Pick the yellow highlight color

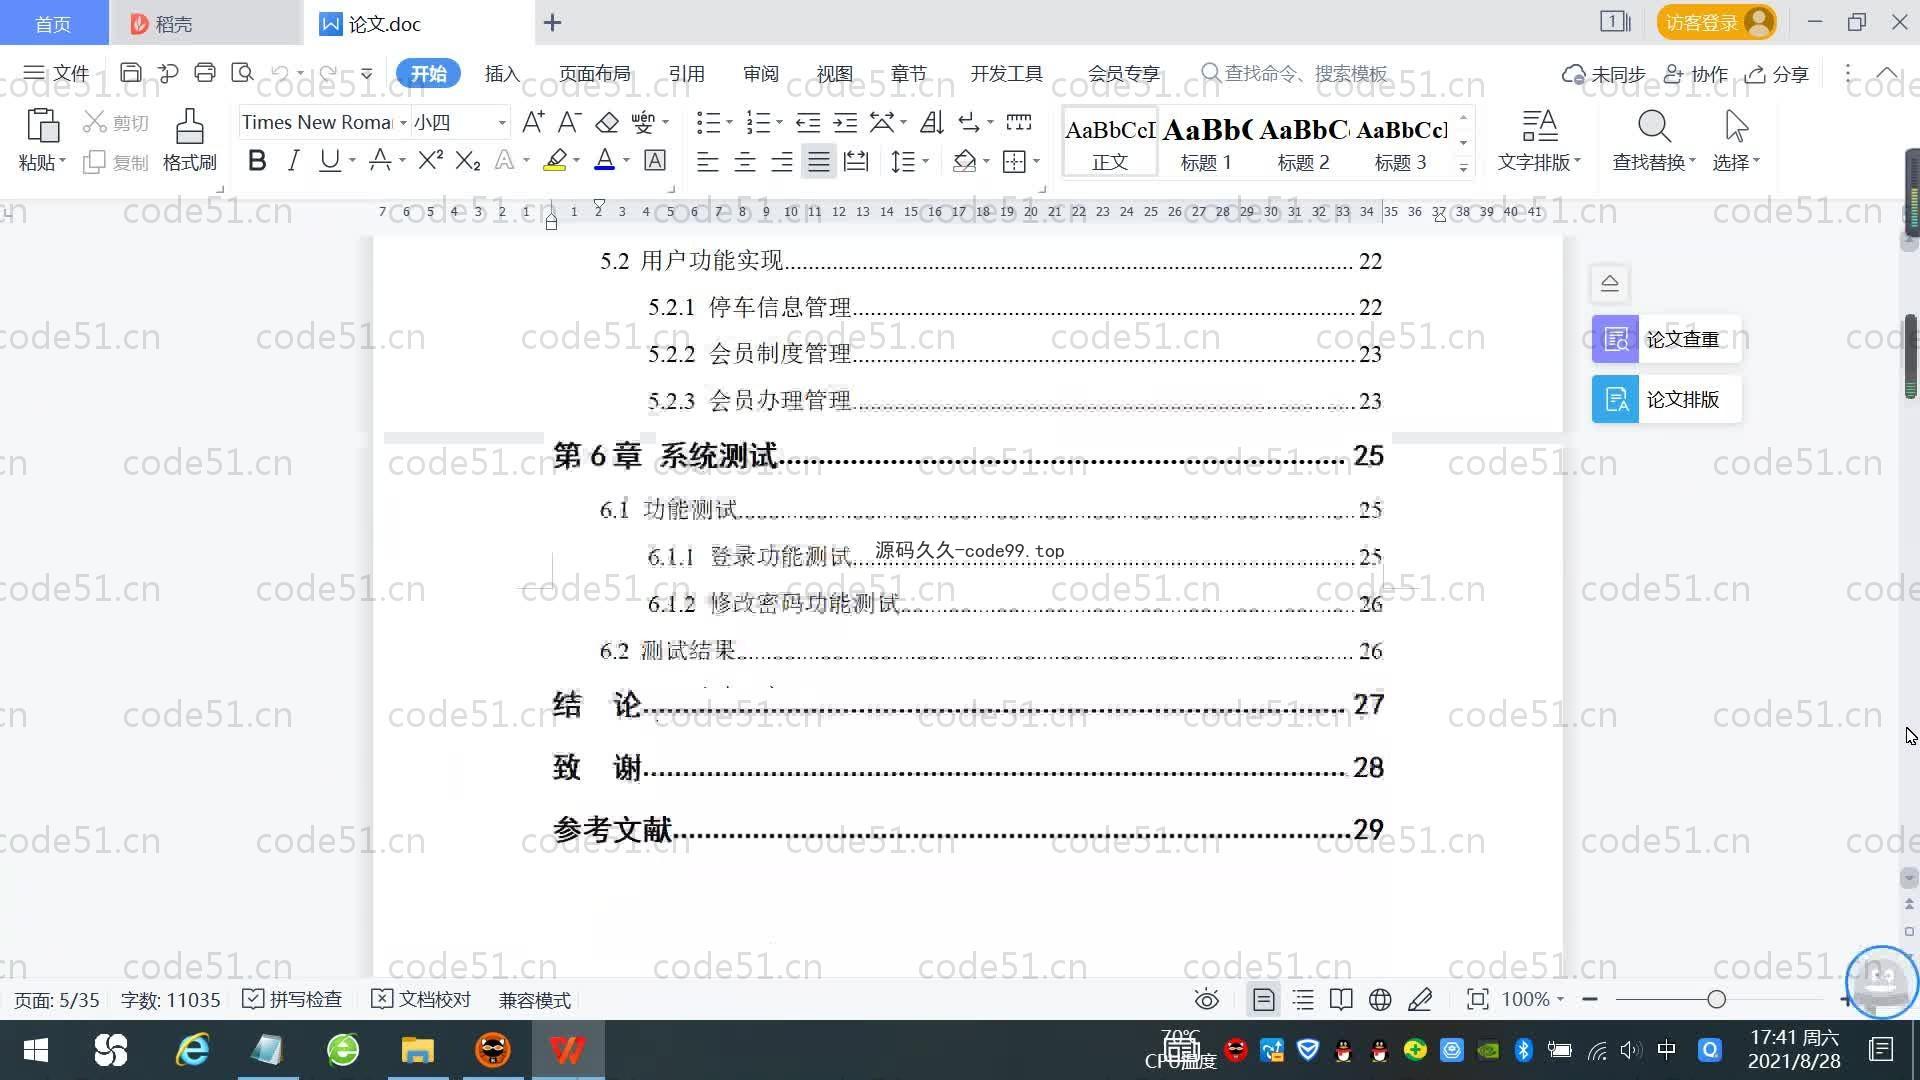tap(555, 161)
